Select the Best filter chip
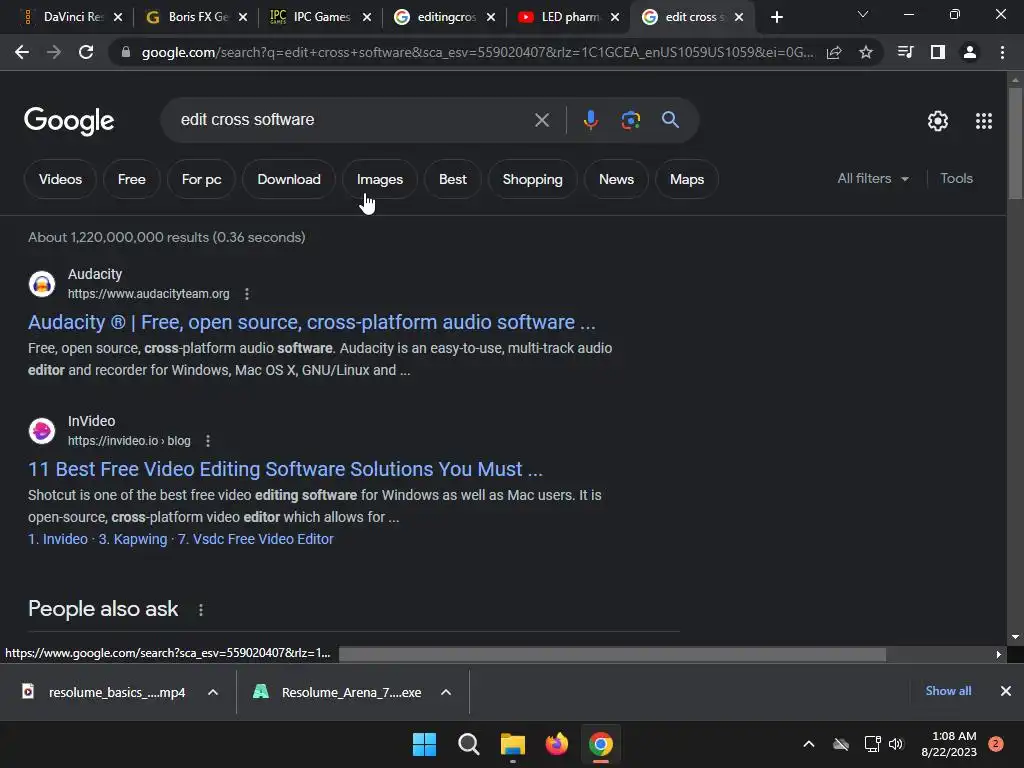1024x768 pixels. [453, 179]
